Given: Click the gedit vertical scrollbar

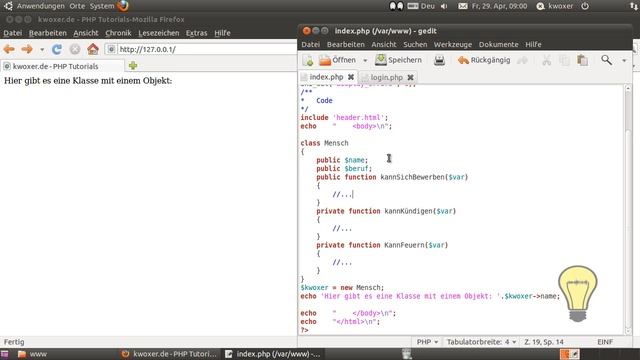Looking at the screenshot, I should tap(628, 209).
